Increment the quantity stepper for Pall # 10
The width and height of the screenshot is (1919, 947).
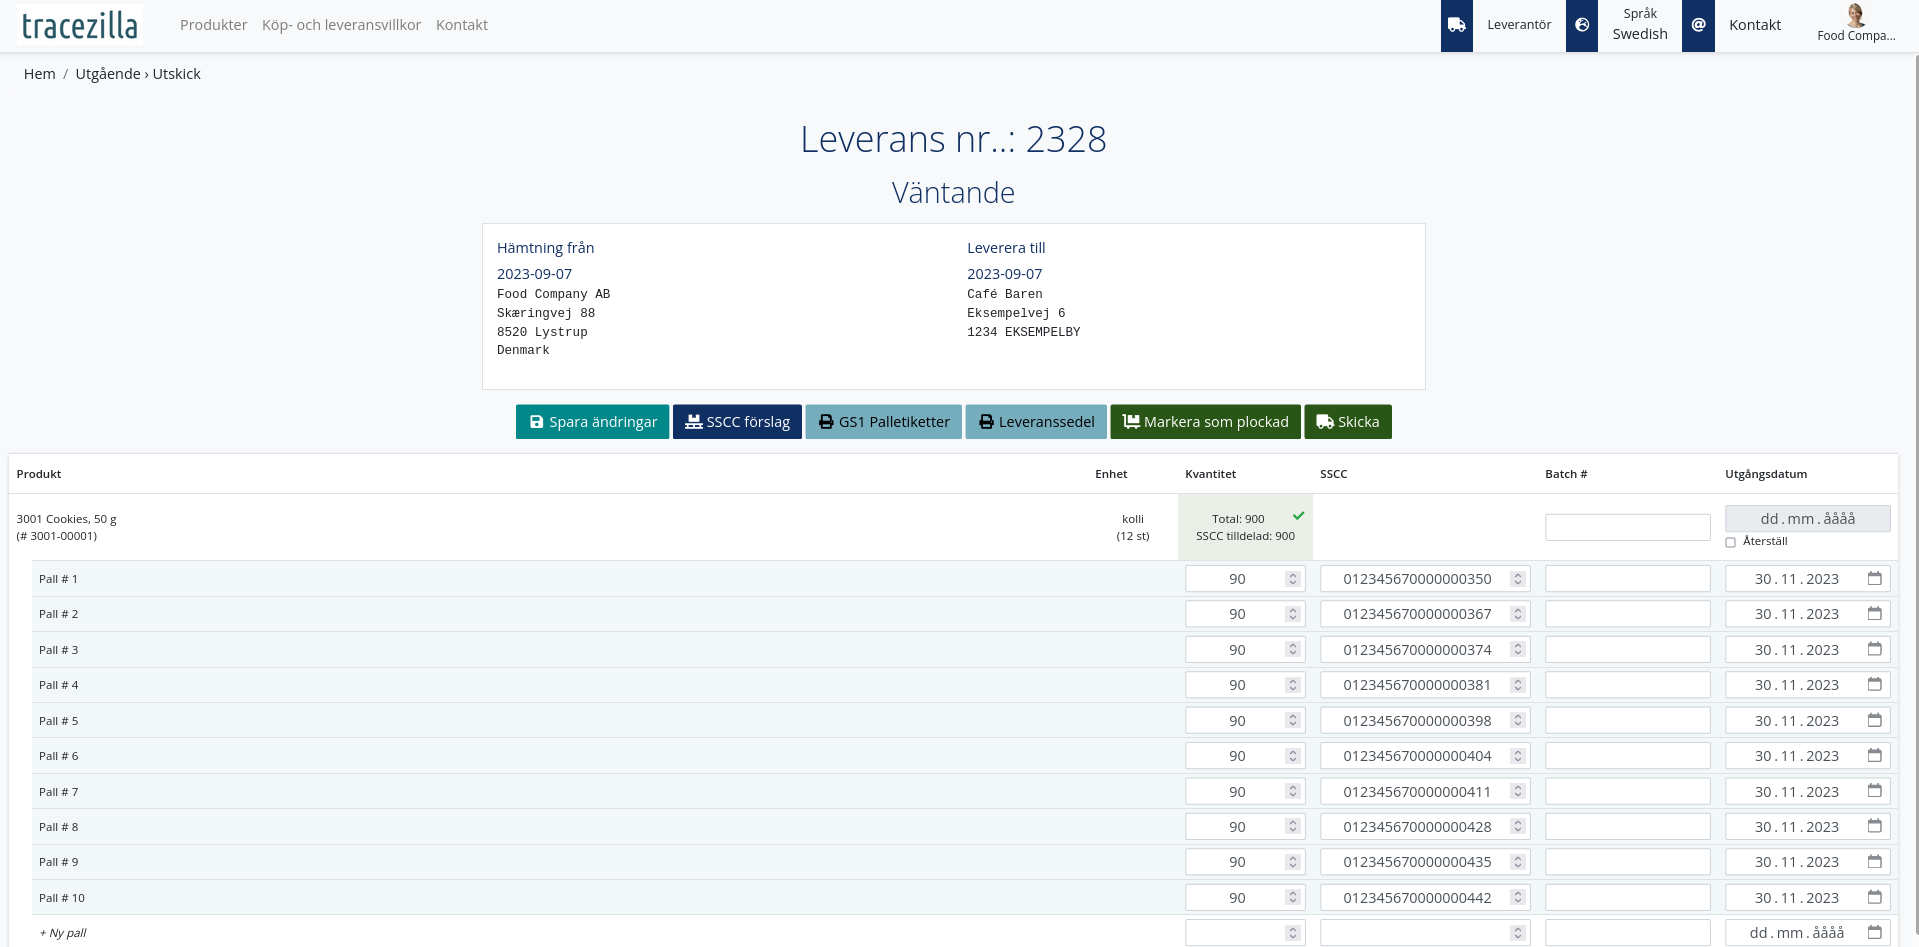1293,893
